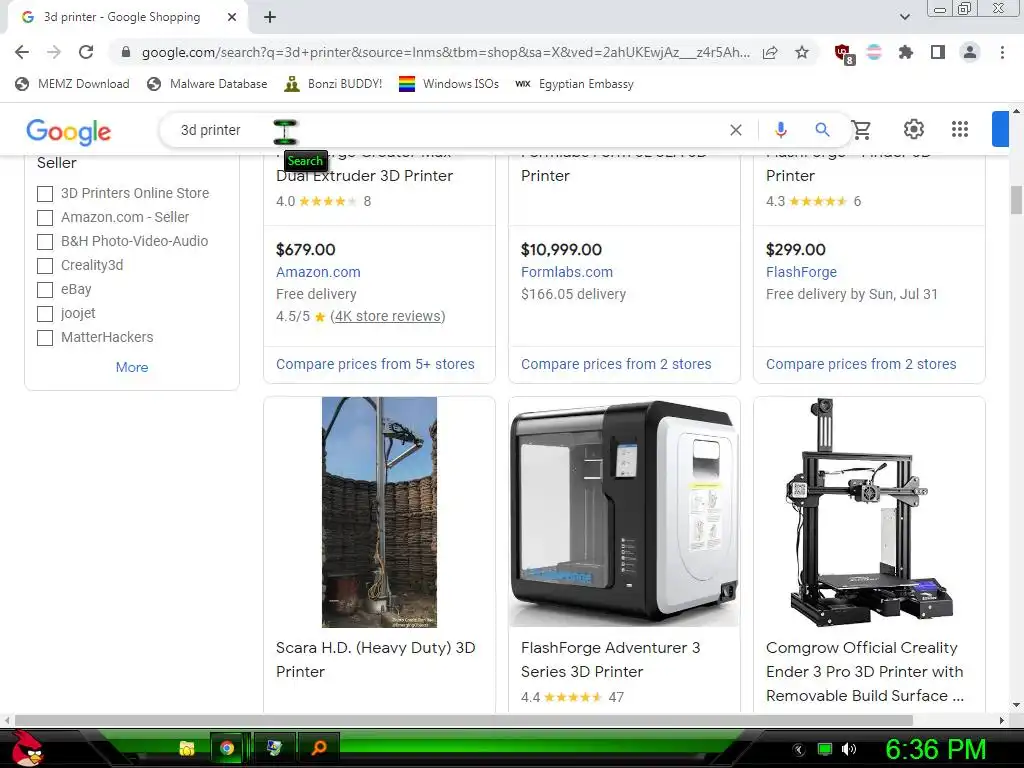Submit search with magnifier icon
Viewport: 1024px width, 768px height.
pos(822,130)
